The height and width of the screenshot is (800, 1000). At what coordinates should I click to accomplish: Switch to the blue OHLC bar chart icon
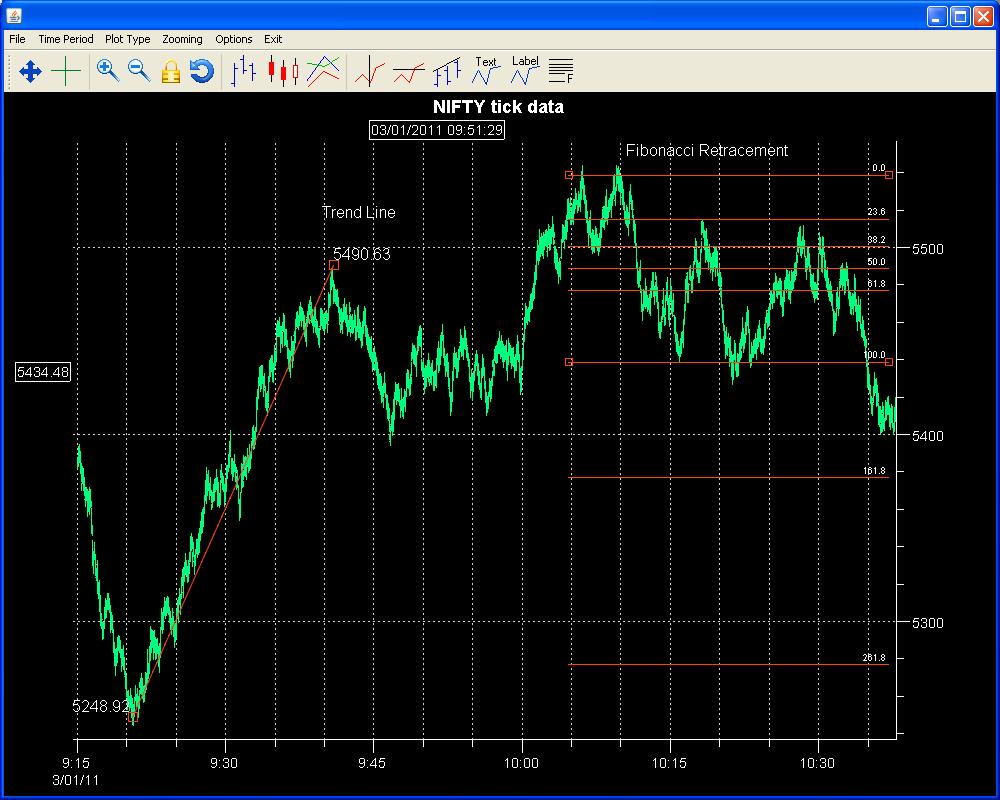243,71
